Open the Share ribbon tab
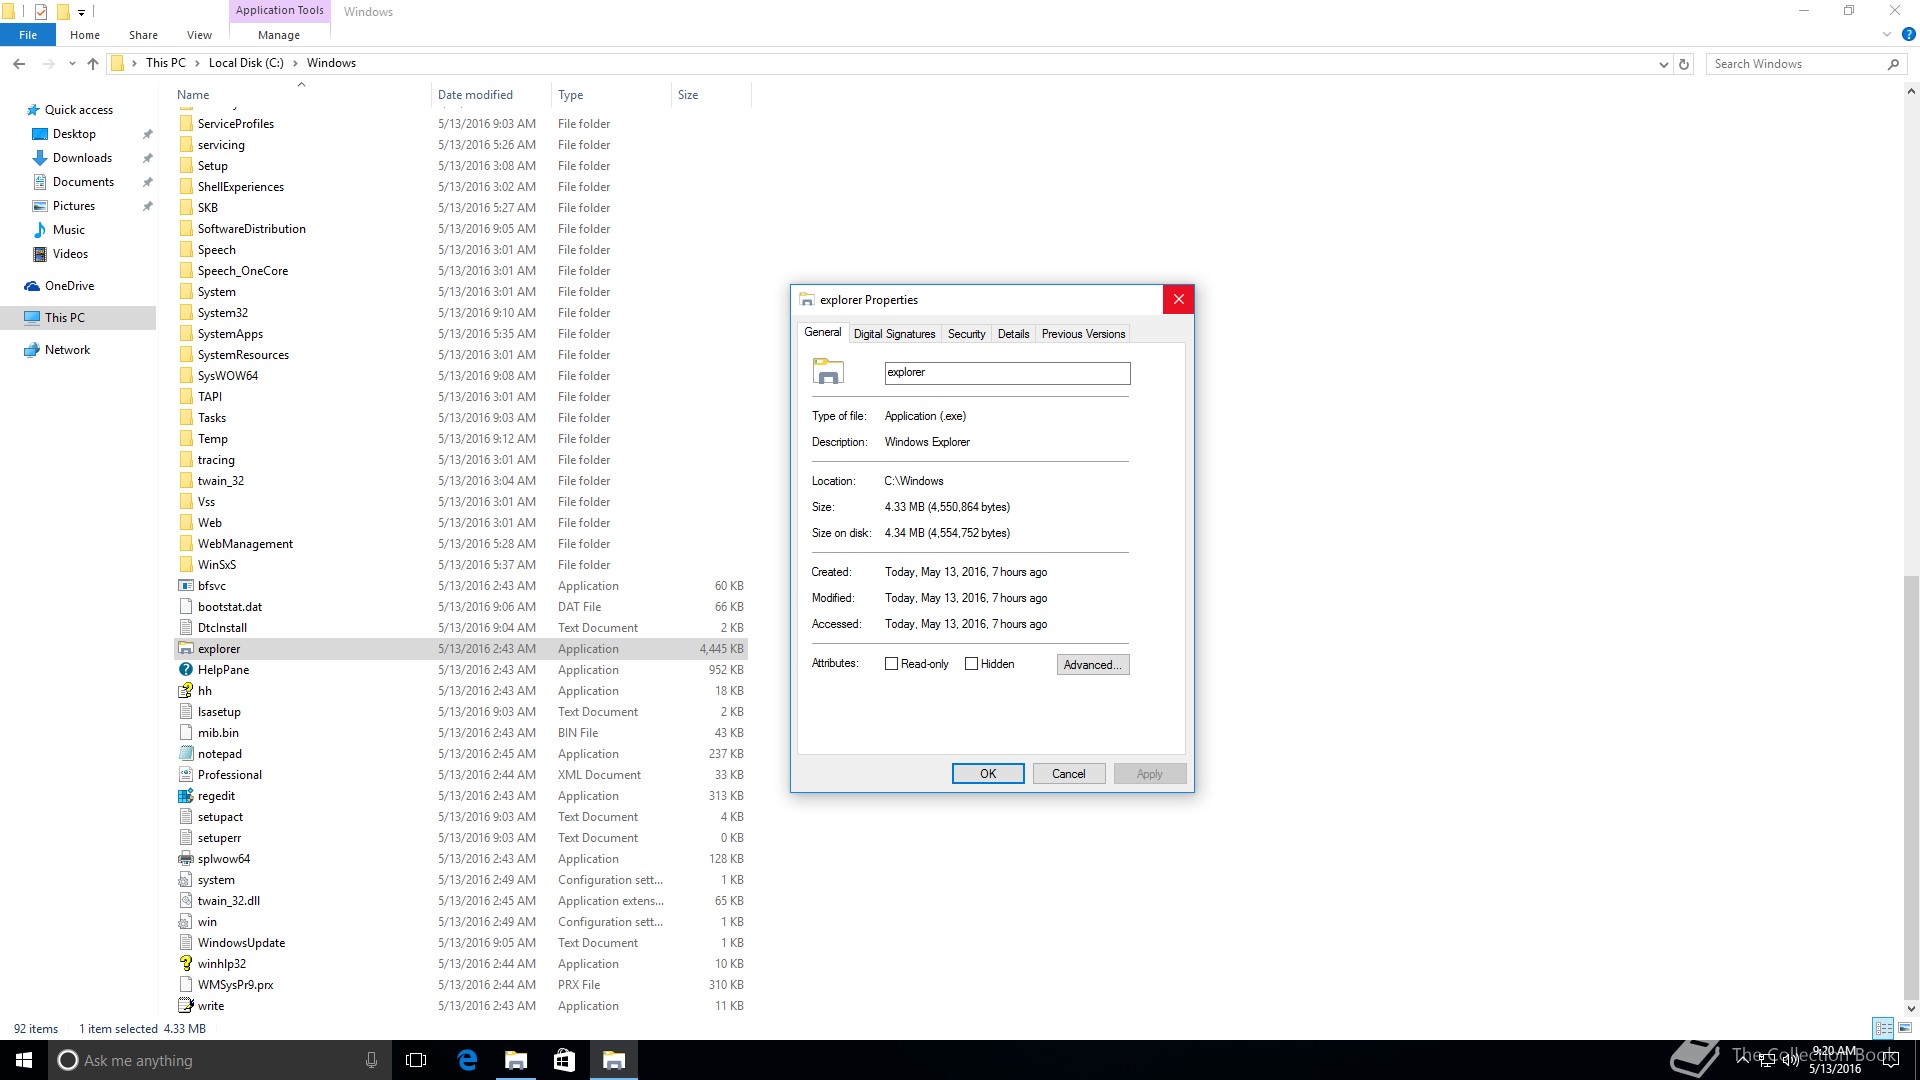Viewport: 1920px width, 1080px height. pos(143,35)
